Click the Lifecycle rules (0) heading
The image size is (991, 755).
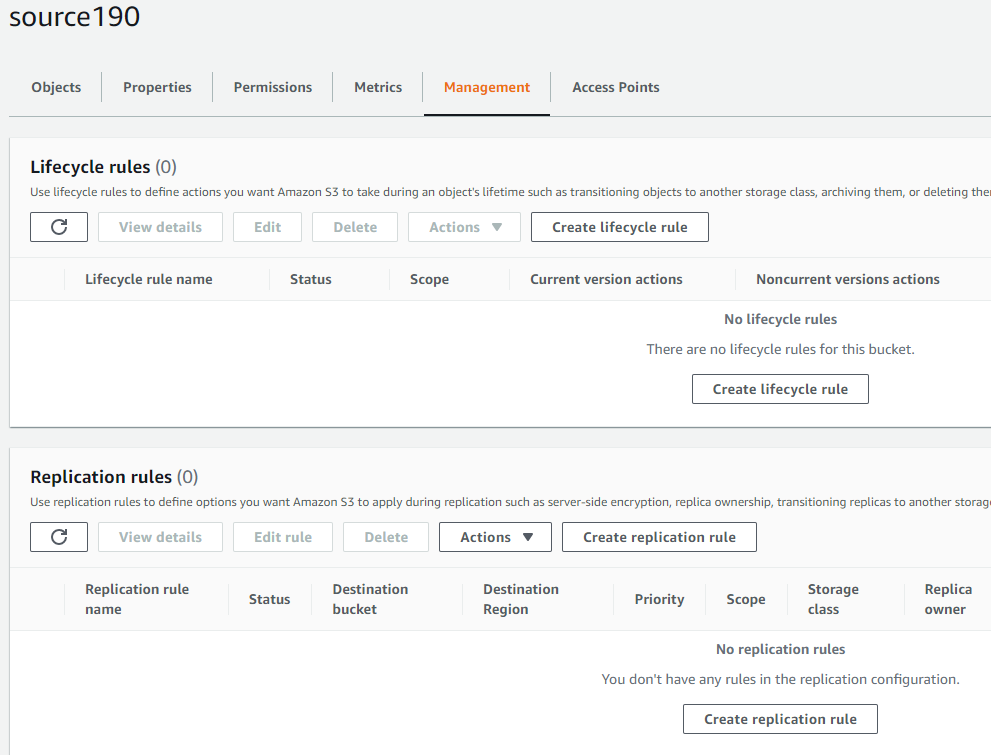click(104, 167)
